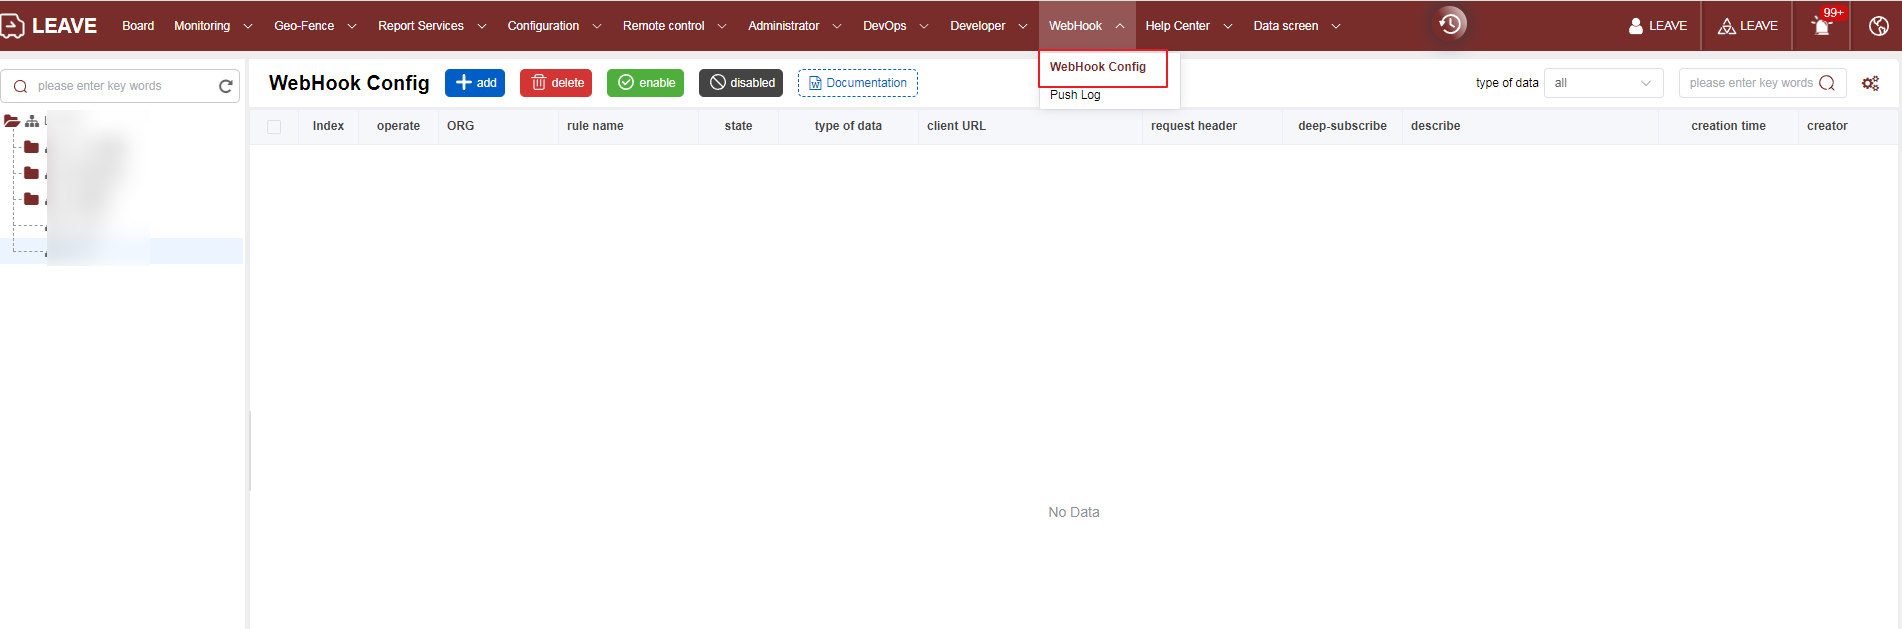Expand the Report Services menu
Screen dimensions: 1902x629
[431, 26]
